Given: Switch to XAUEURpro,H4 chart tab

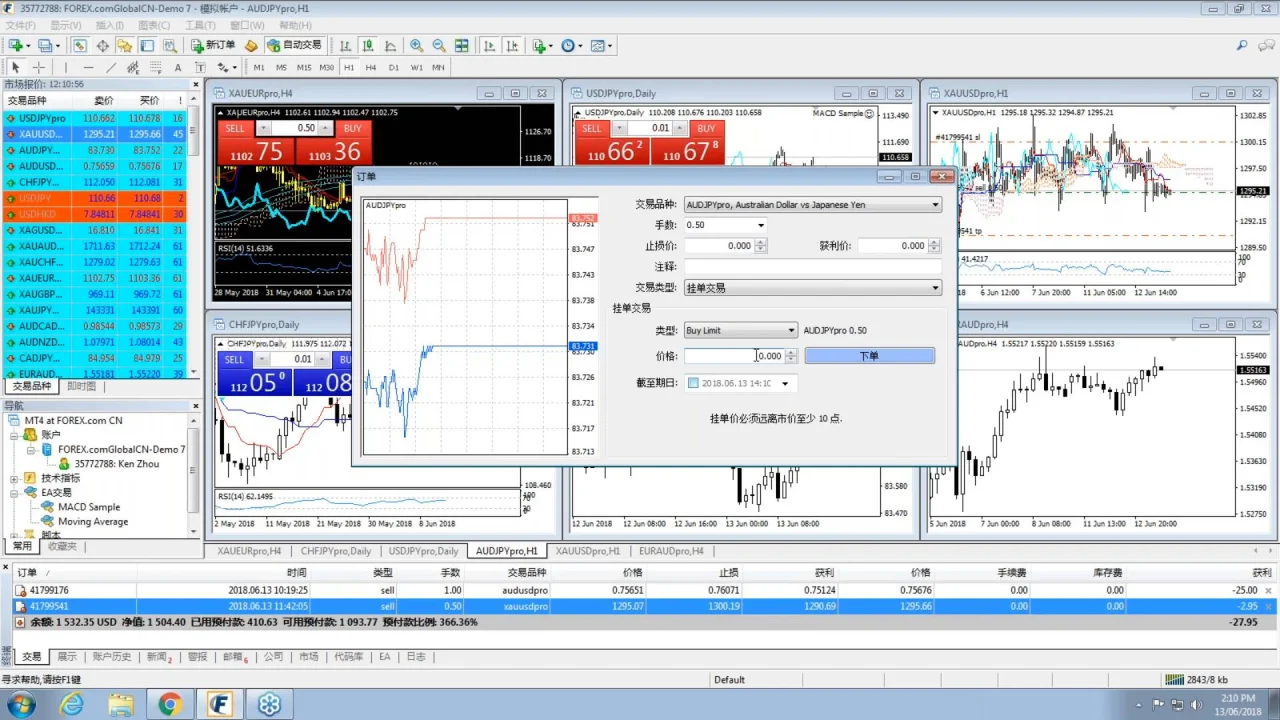Looking at the screenshot, I should coord(249,551).
